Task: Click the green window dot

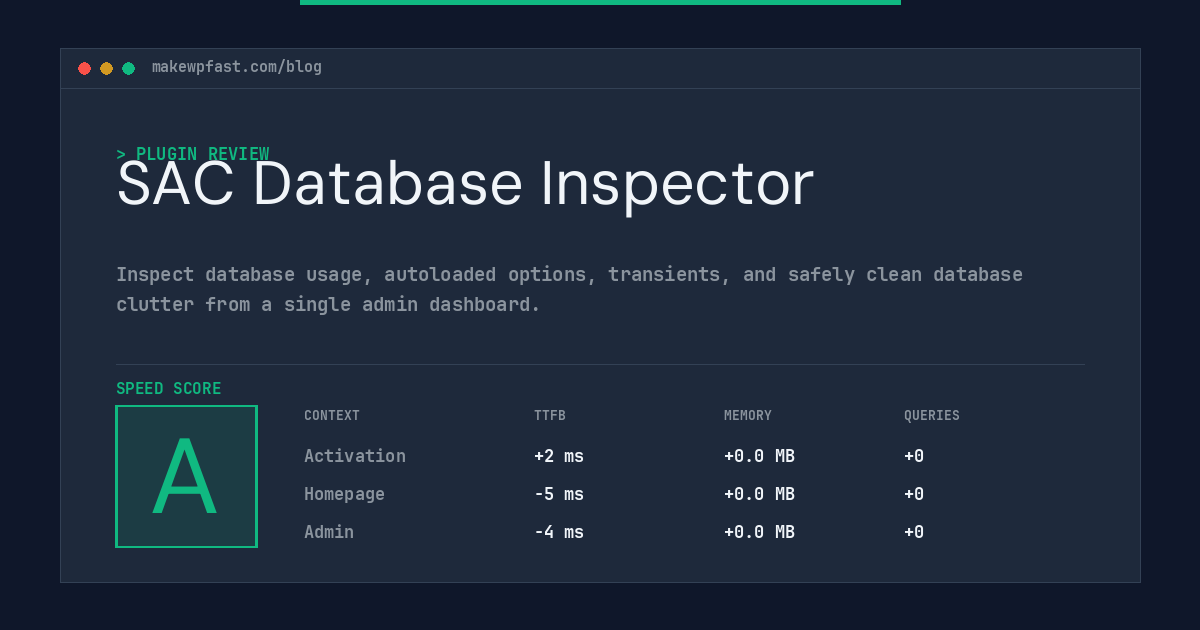Action: click(128, 68)
